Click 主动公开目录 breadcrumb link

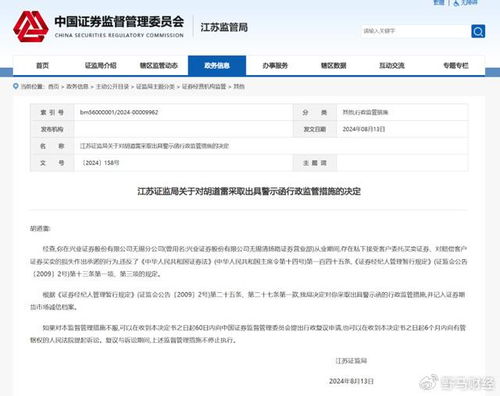(x=112, y=87)
